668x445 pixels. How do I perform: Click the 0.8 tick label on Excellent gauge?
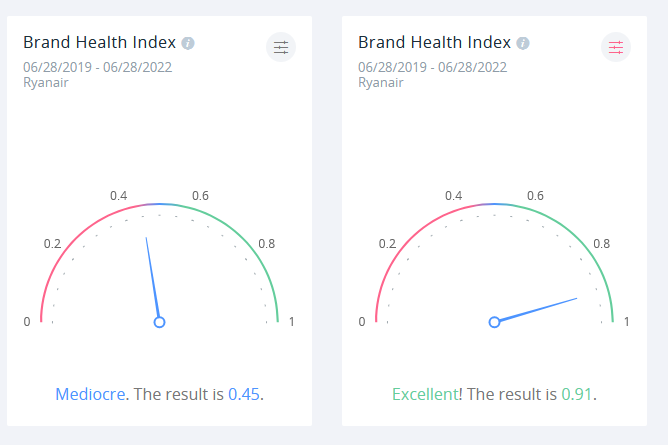(x=602, y=244)
